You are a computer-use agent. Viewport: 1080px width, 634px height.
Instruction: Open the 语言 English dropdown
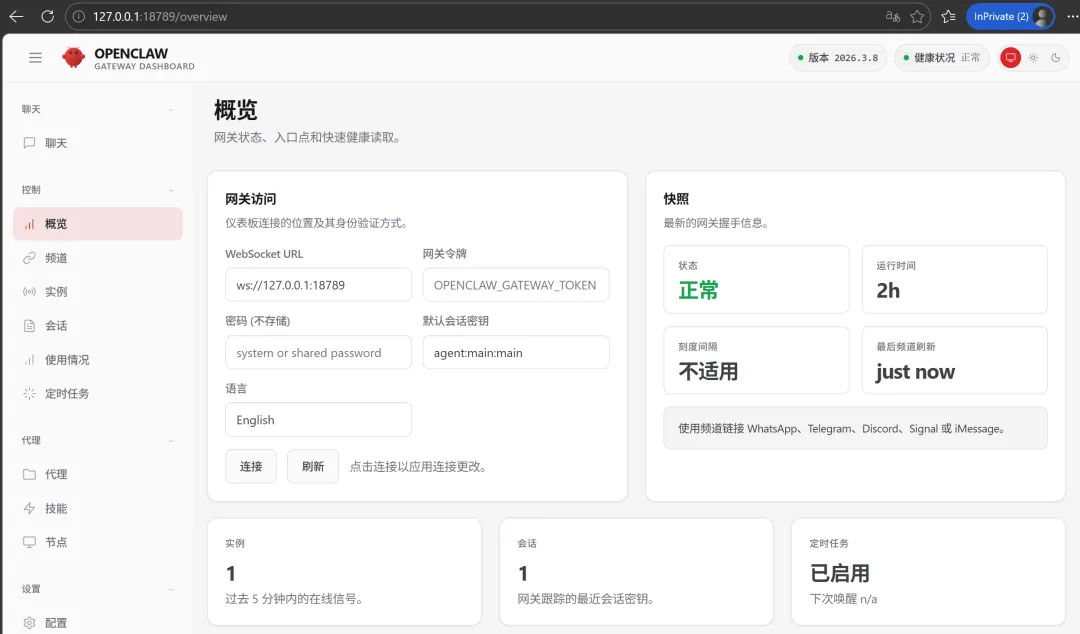[318, 420]
